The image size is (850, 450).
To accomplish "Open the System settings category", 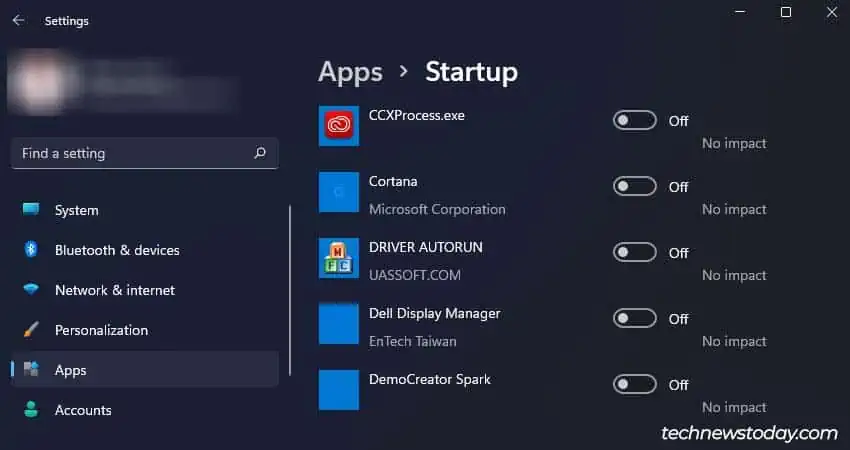I will tap(145, 210).
